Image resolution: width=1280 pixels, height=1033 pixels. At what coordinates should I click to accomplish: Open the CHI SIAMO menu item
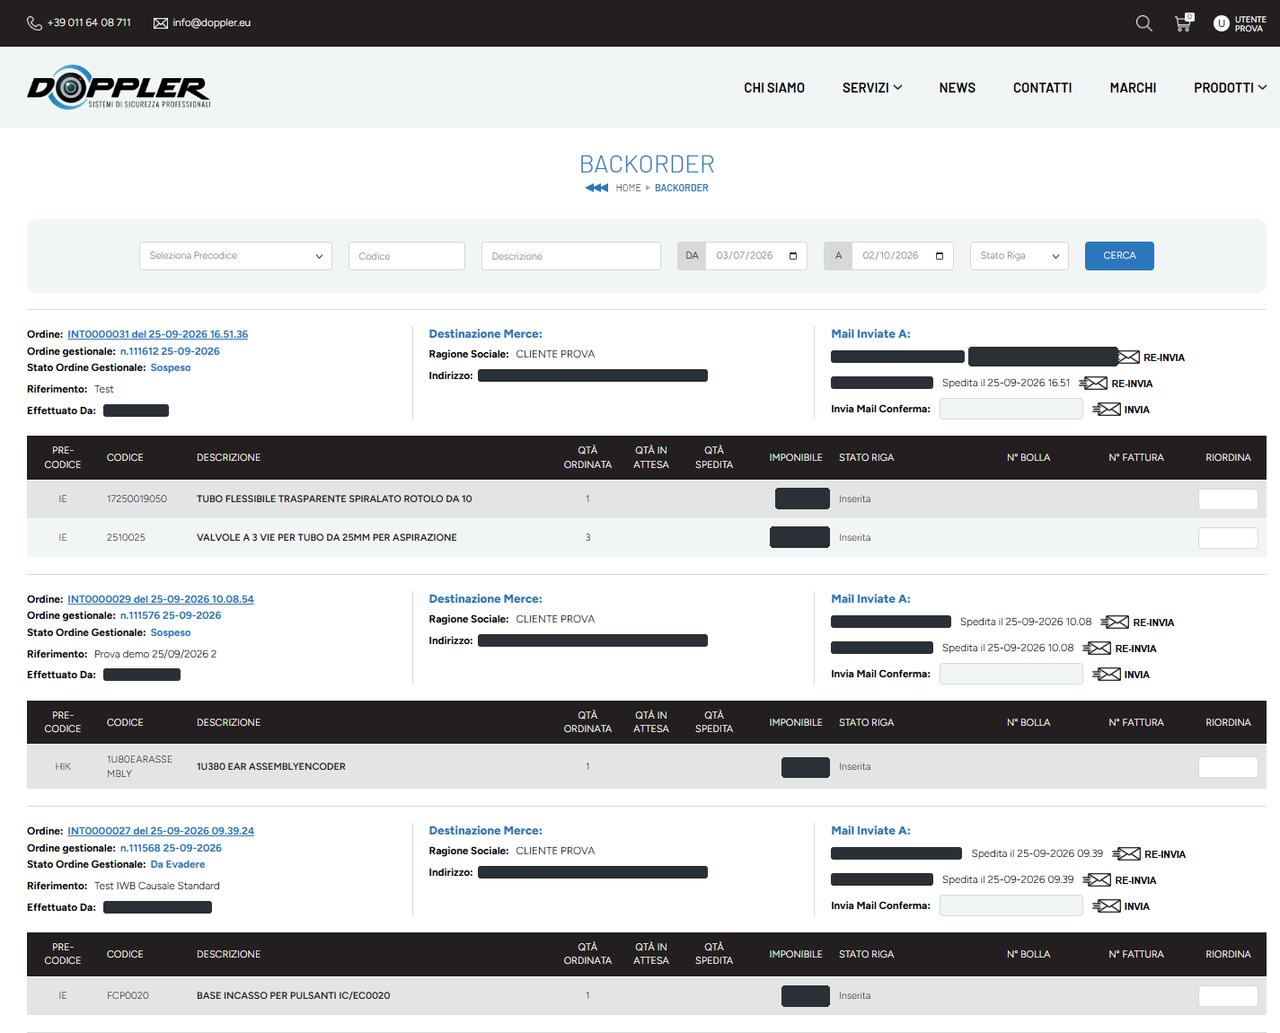tap(774, 88)
